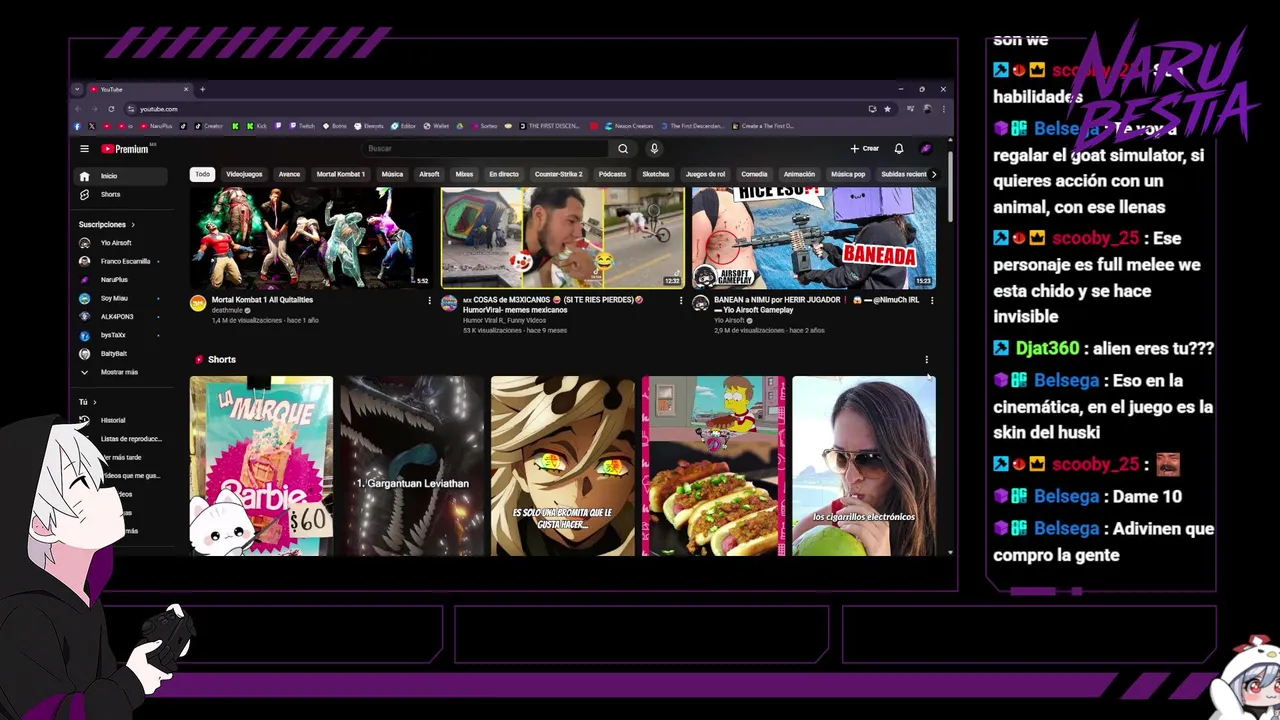Expand the Suscripciones section arrow
Screen dimensions: 1280x720
tap(132, 225)
